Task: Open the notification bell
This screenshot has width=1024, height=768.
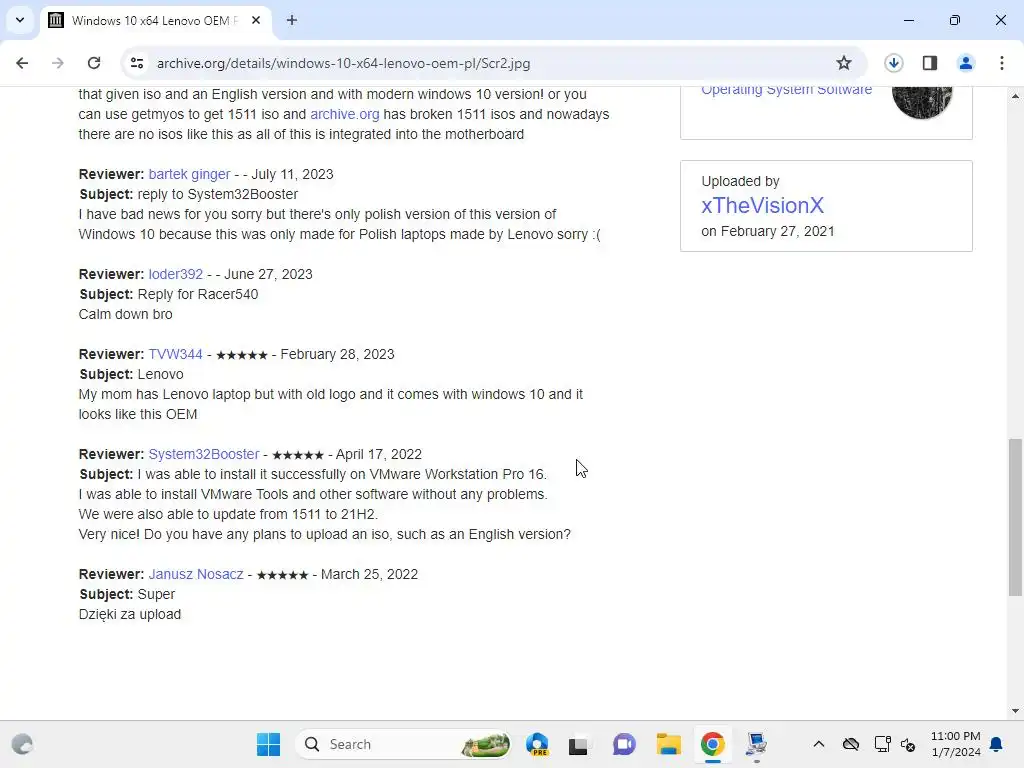Action: (997, 744)
